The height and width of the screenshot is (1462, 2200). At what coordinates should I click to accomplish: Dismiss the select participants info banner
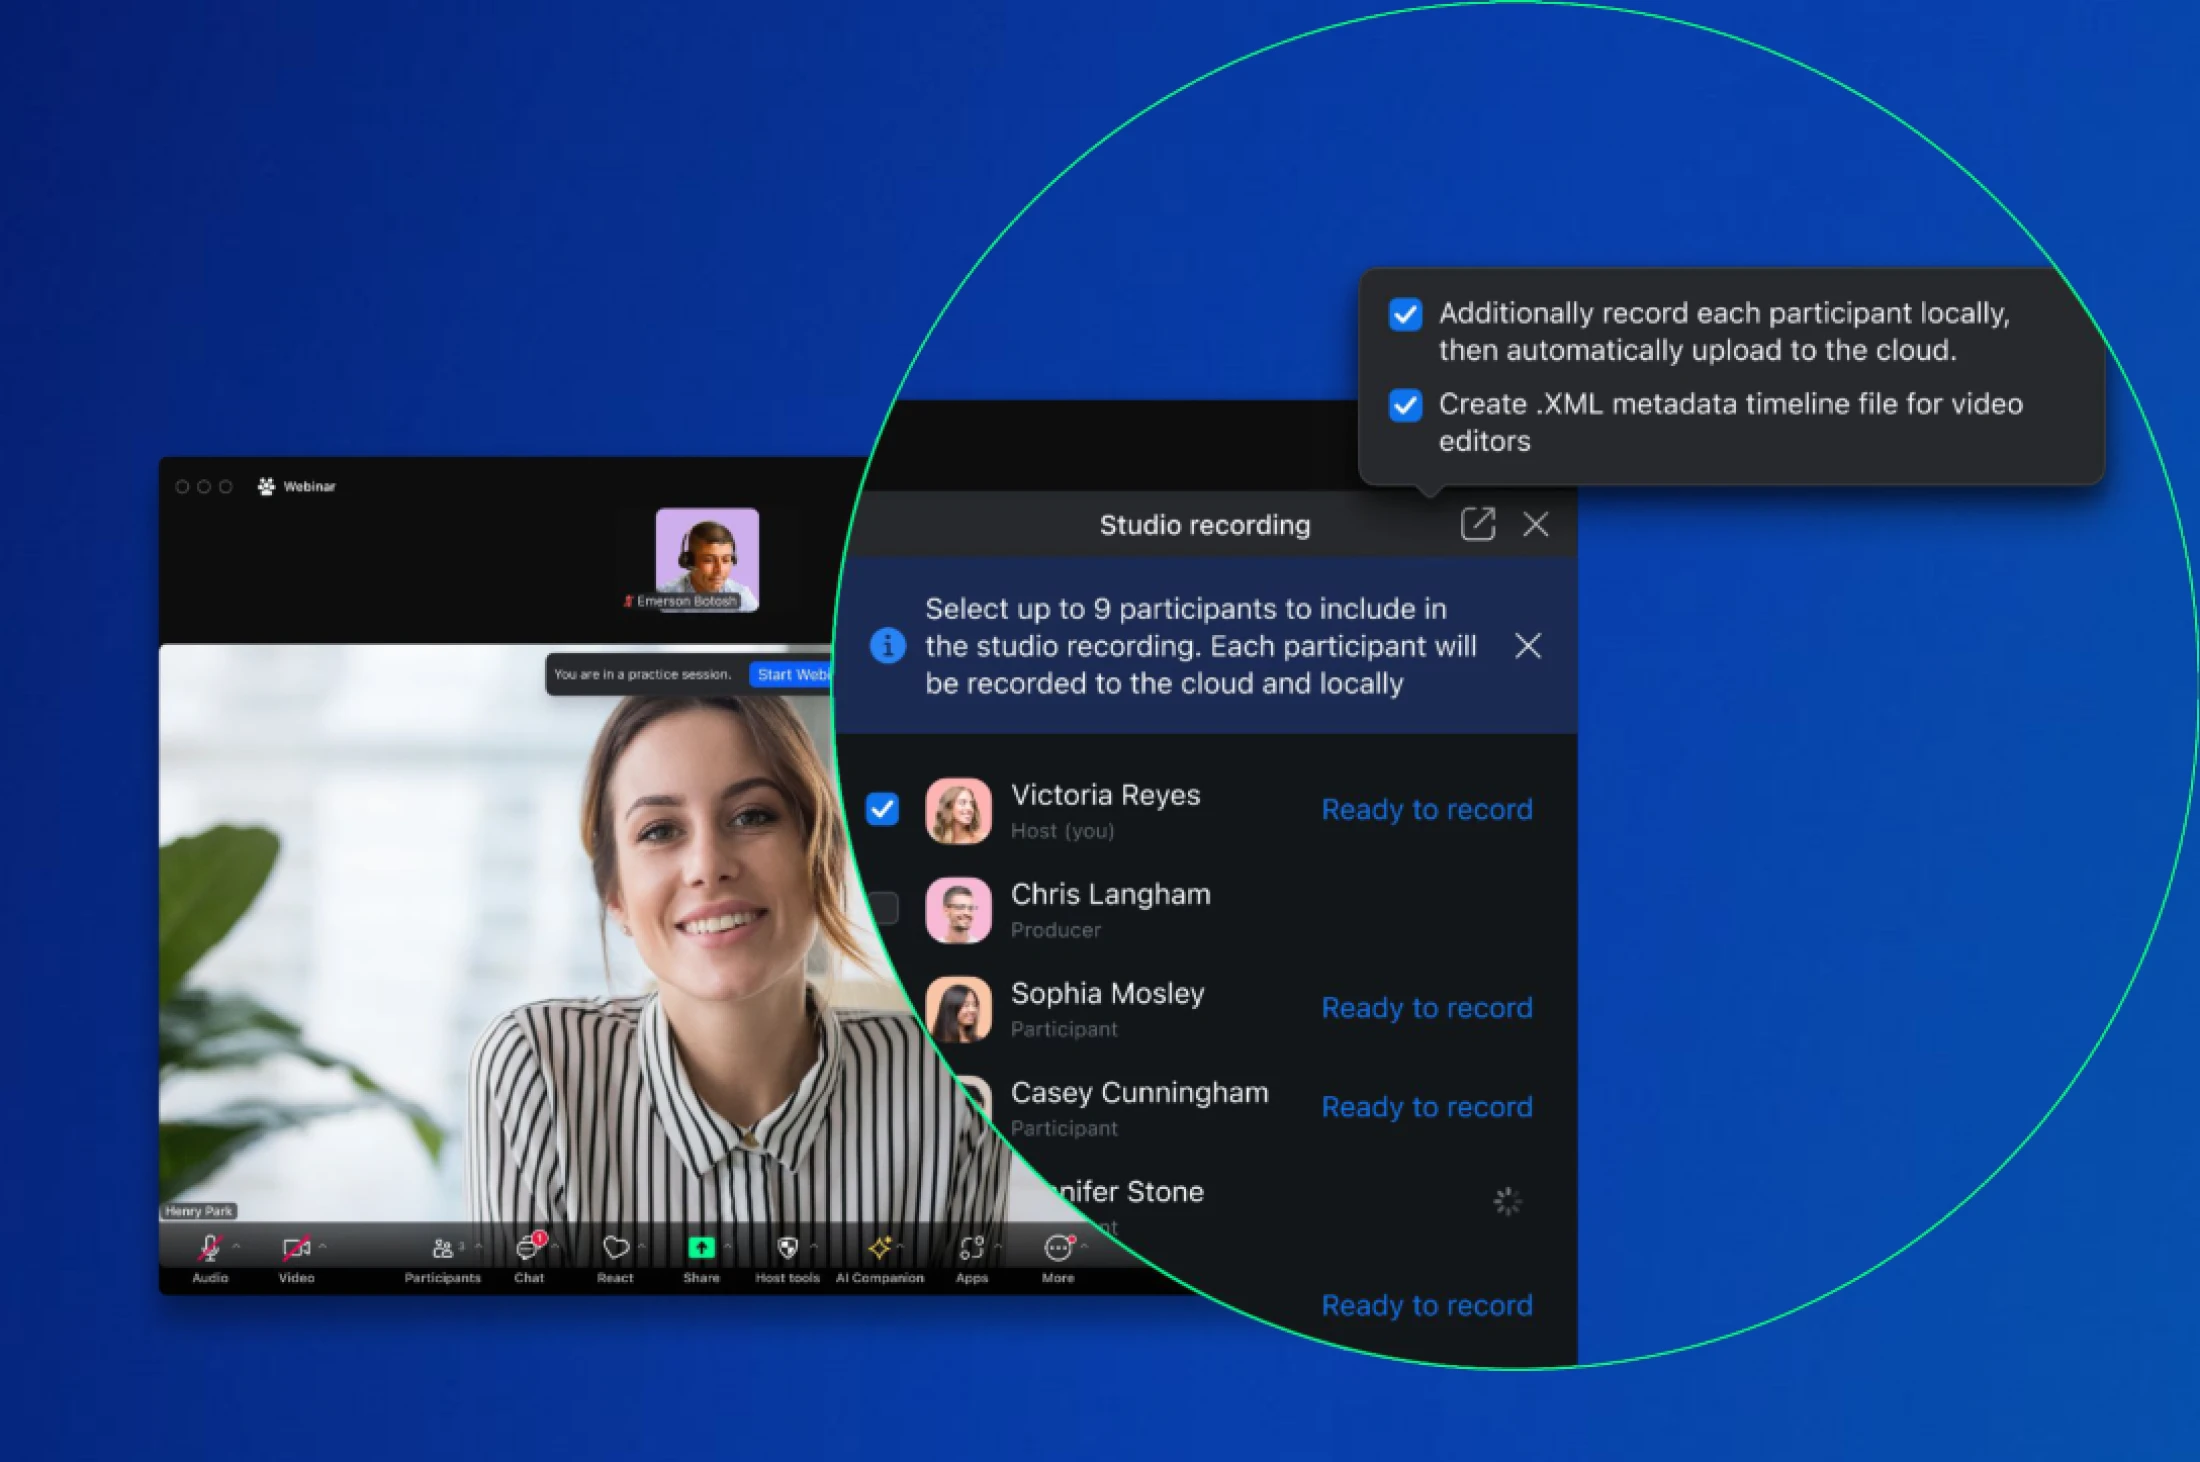(1528, 646)
